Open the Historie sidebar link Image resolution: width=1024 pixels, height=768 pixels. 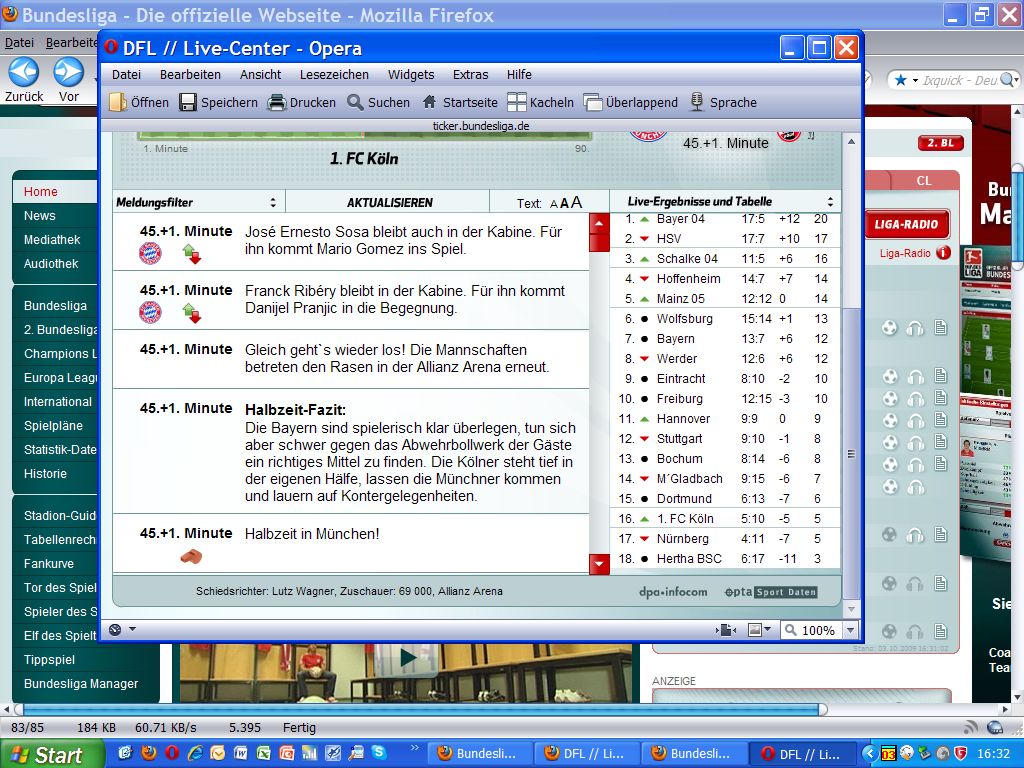coord(45,473)
